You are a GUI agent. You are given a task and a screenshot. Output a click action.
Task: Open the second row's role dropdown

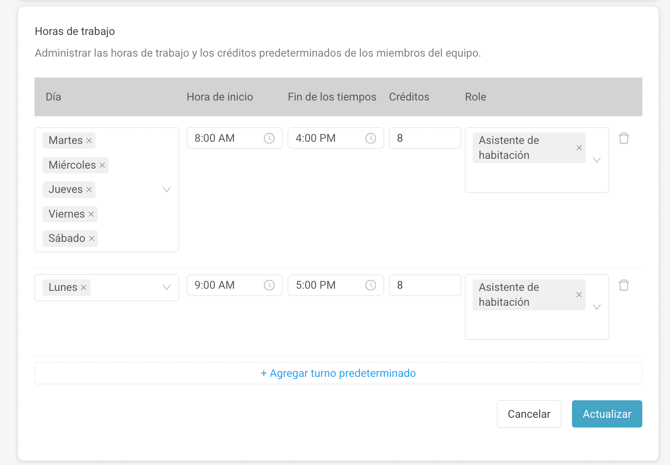(x=597, y=307)
